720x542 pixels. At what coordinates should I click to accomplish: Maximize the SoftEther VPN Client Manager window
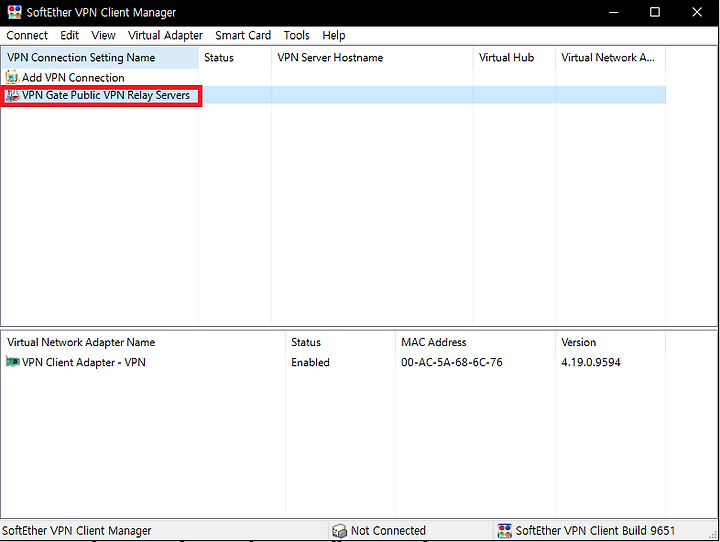(x=655, y=12)
